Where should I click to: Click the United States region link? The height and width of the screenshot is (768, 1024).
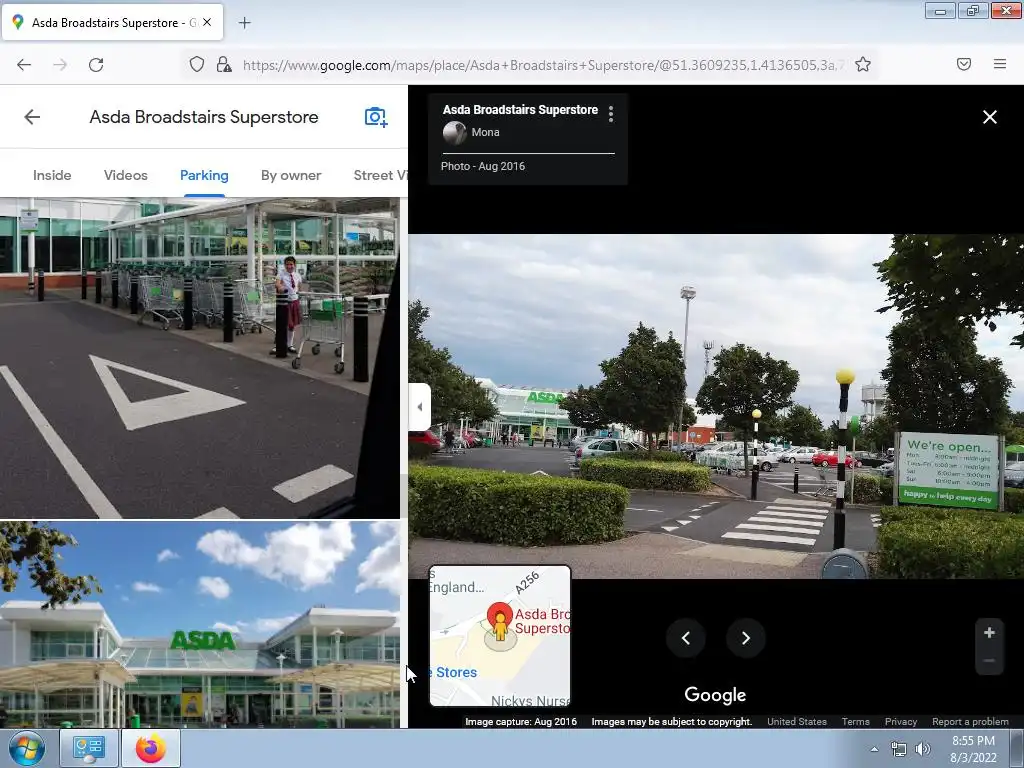point(797,722)
